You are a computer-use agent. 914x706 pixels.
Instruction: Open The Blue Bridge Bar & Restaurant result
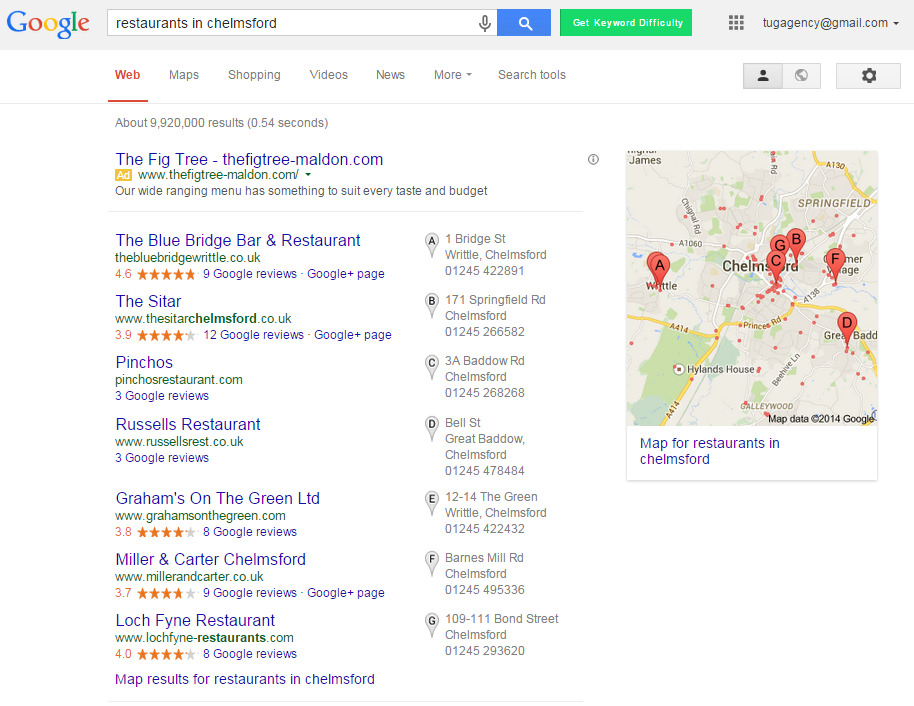pyautogui.click(x=238, y=240)
